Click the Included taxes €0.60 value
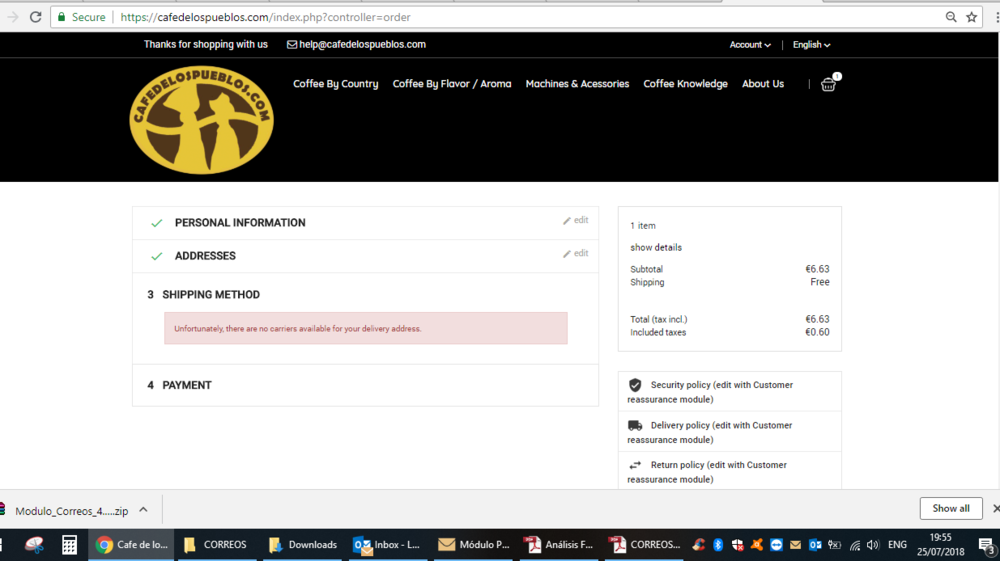This screenshot has width=1000, height=561. pyautogui.click(x=817, y=332)
